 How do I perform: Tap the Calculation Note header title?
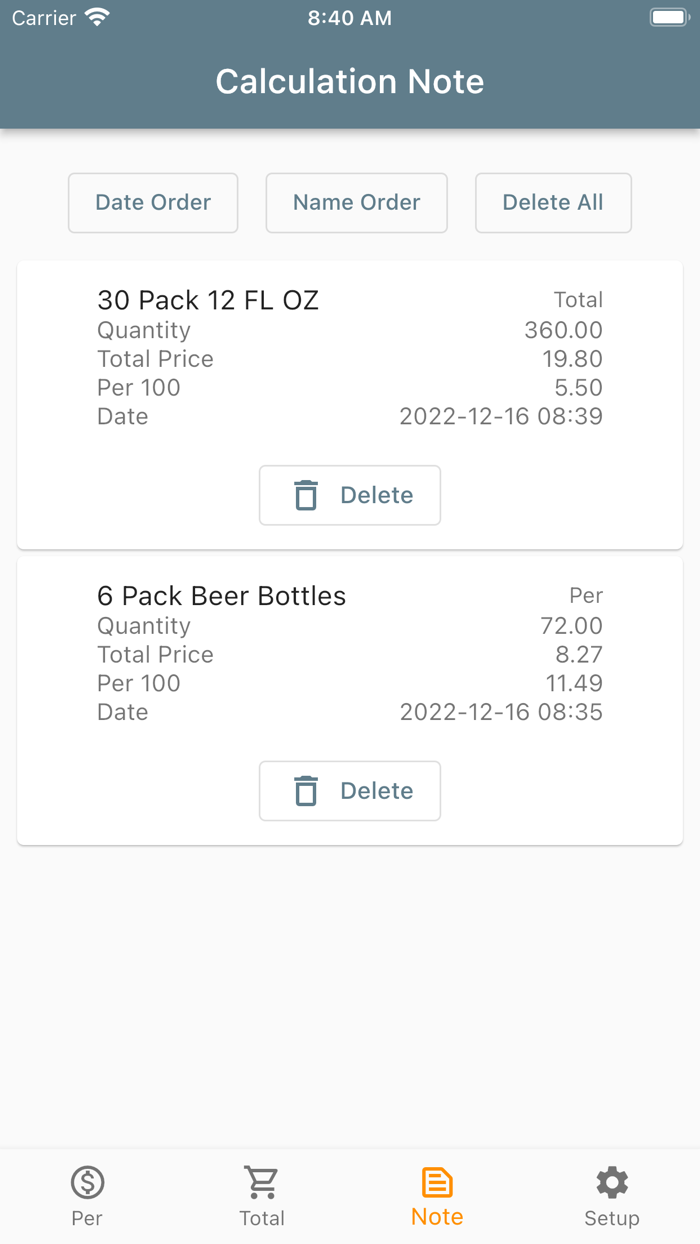[350, 81]
